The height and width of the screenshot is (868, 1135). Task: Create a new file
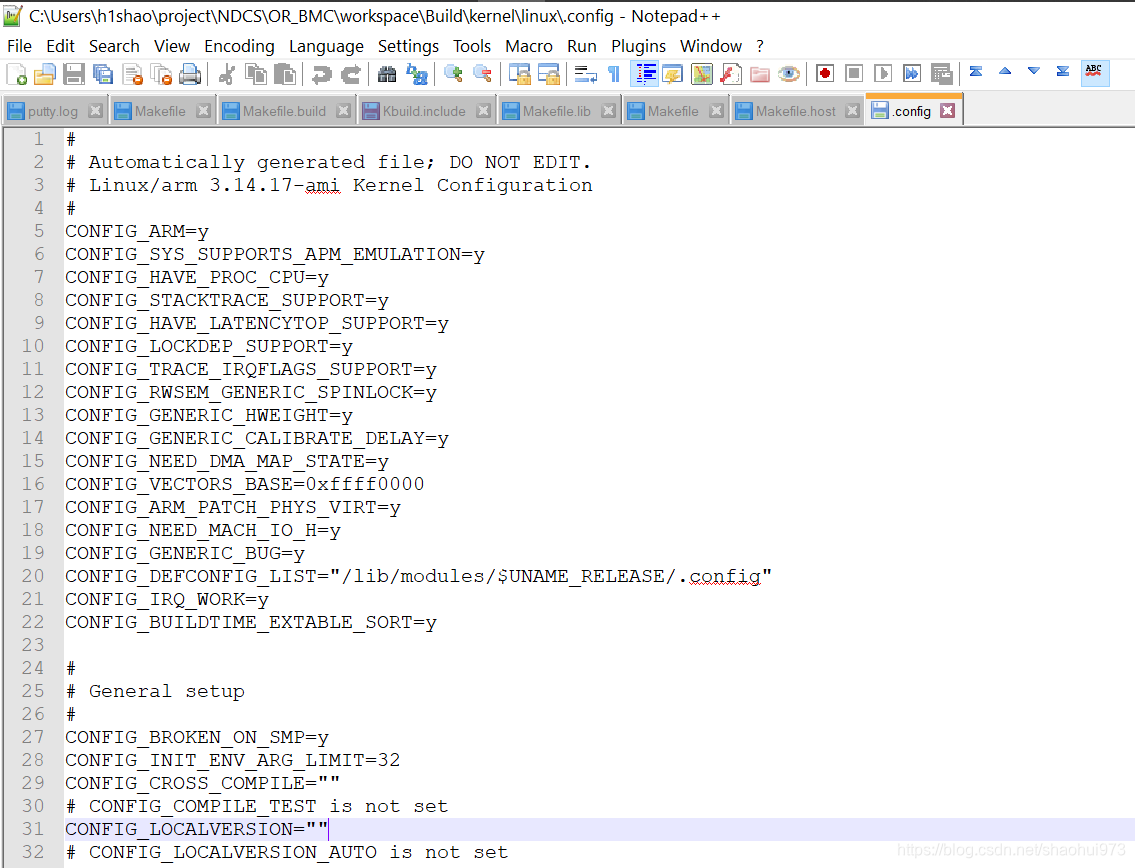(15, 74)
